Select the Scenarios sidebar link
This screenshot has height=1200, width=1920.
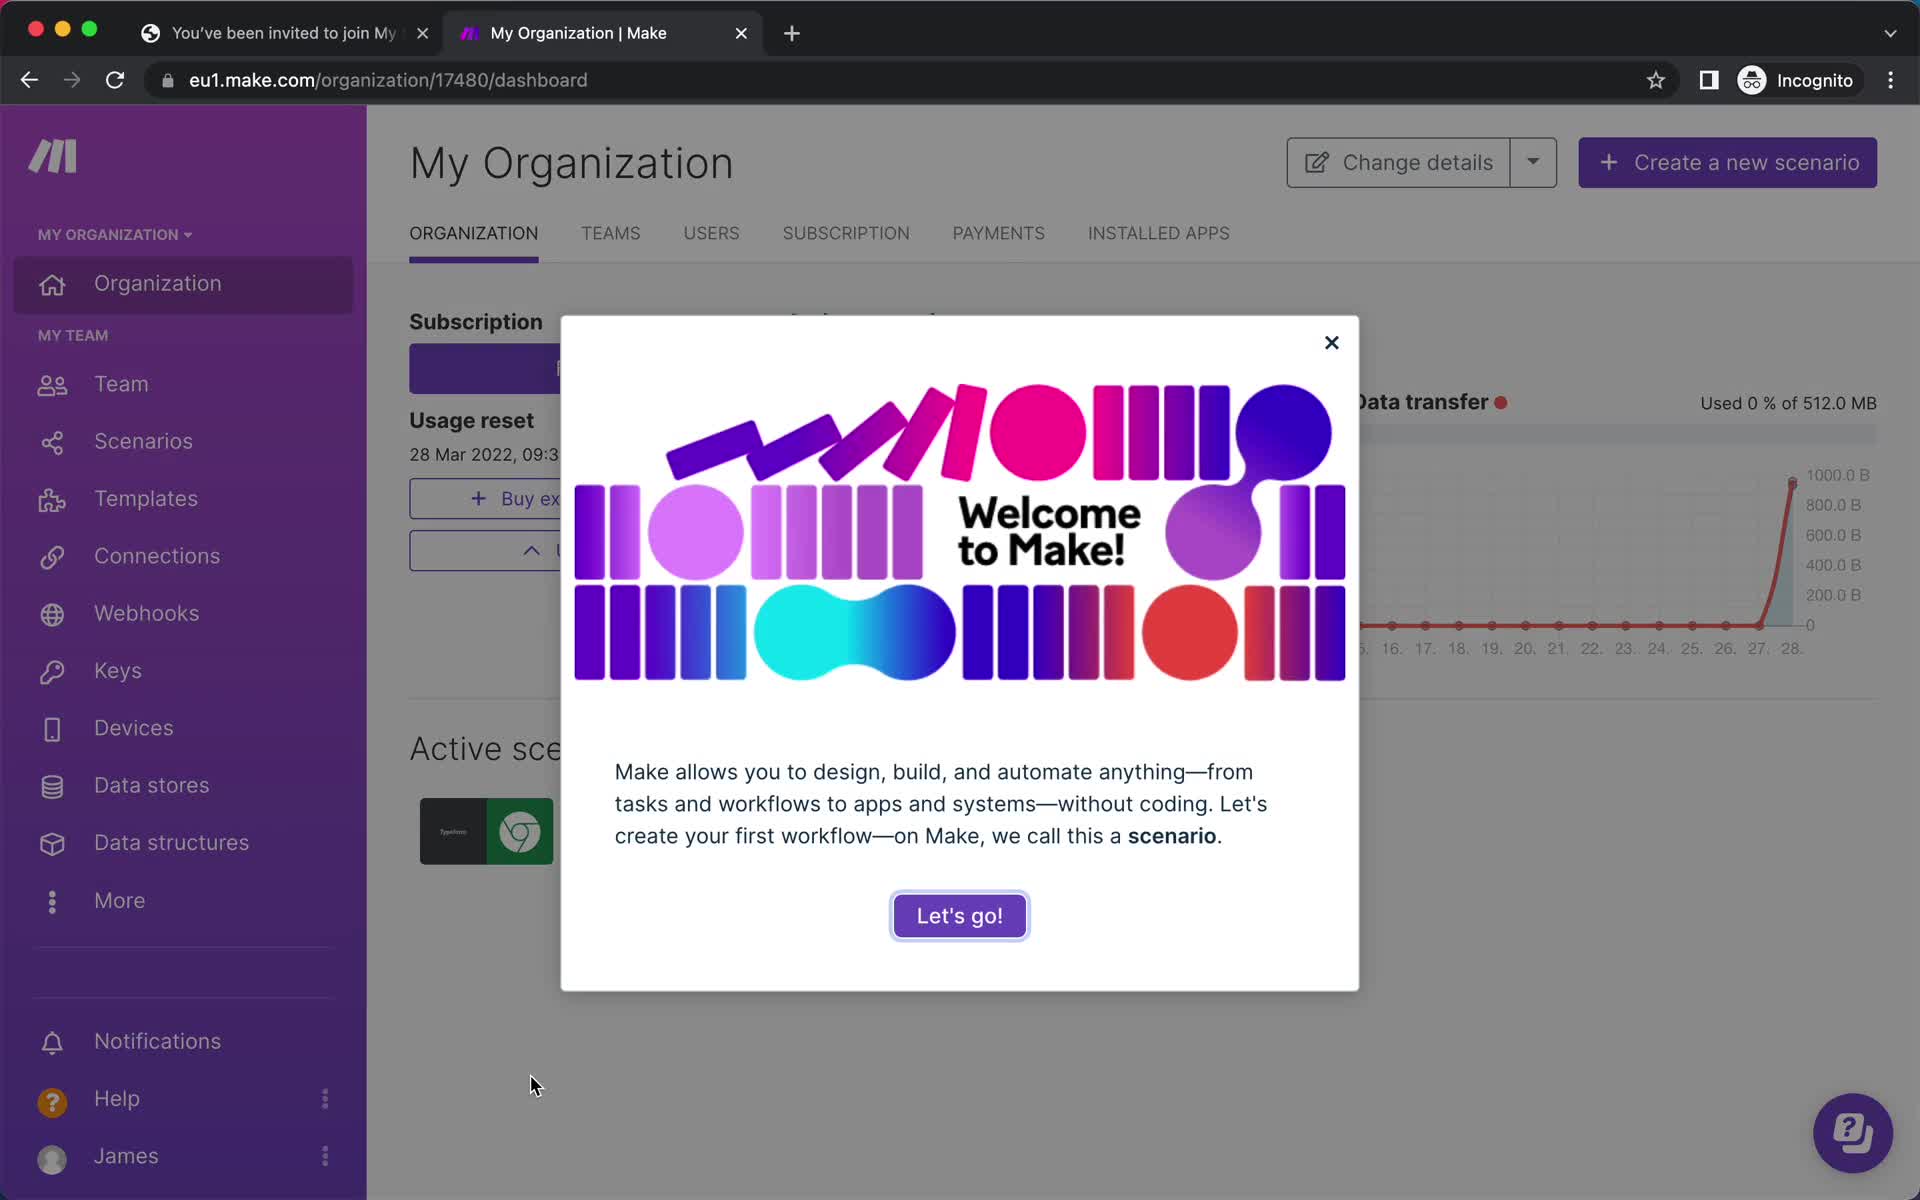[143, 441]
